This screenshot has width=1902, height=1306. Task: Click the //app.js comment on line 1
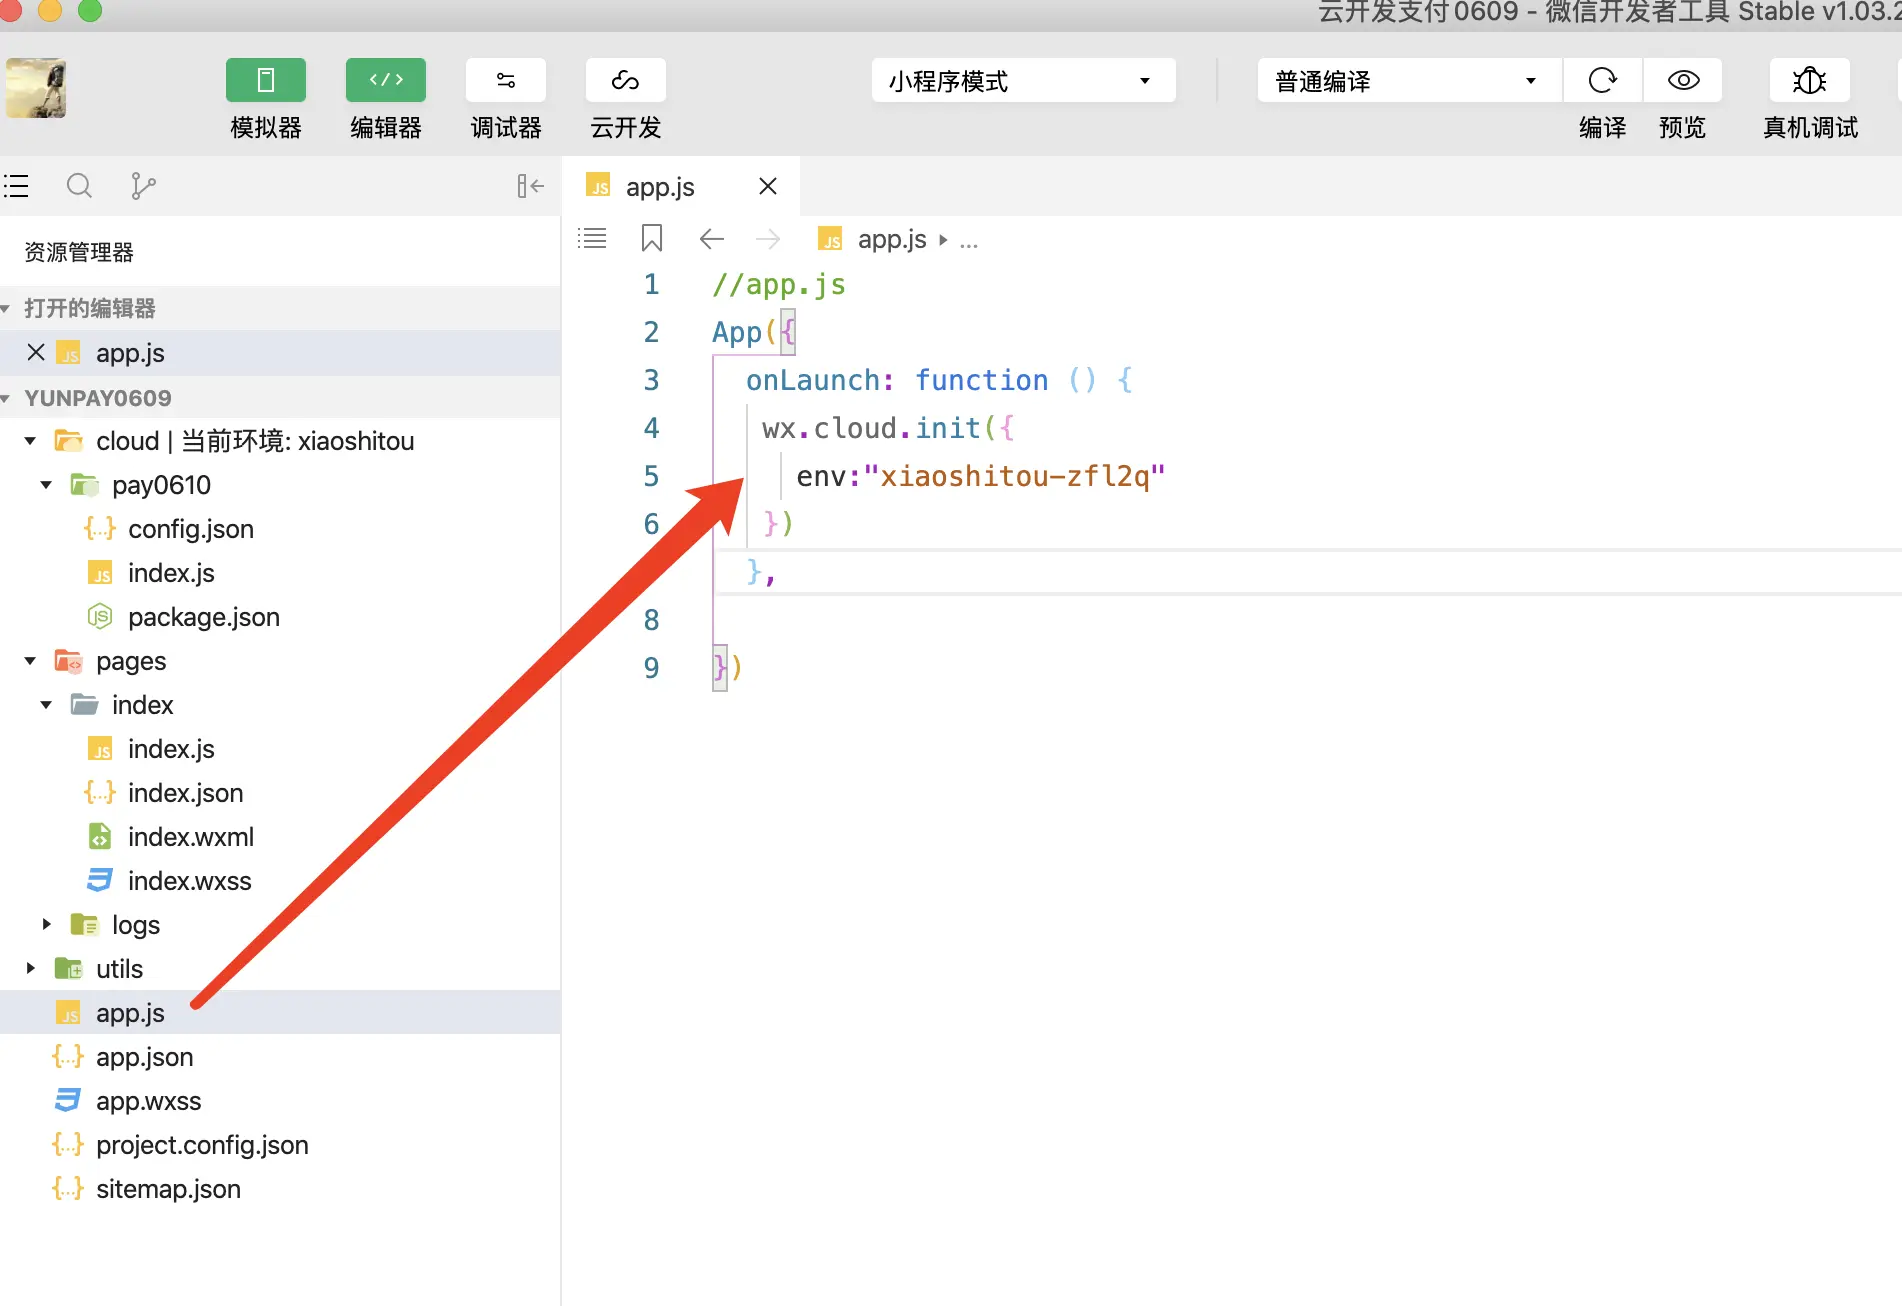779,285
